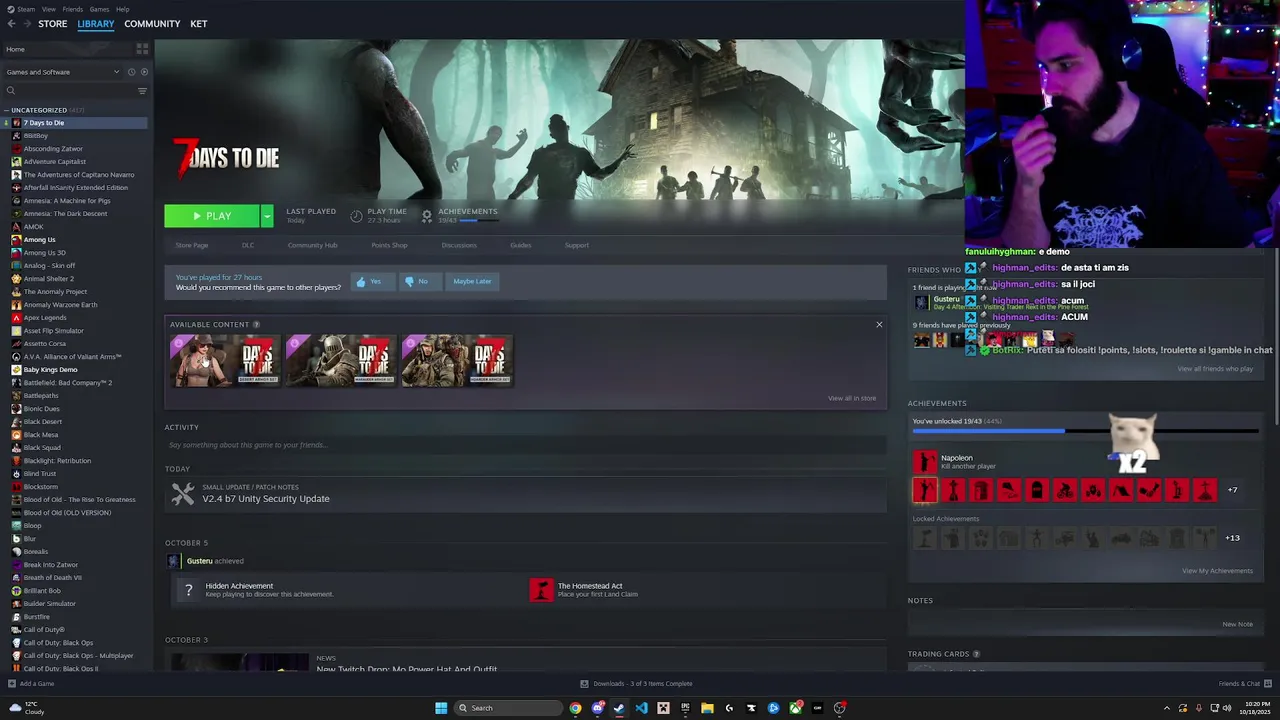The width and height of the screenshot is (1280, 720).
Task: Click View all in store link
Action: (x=852, y=398)
